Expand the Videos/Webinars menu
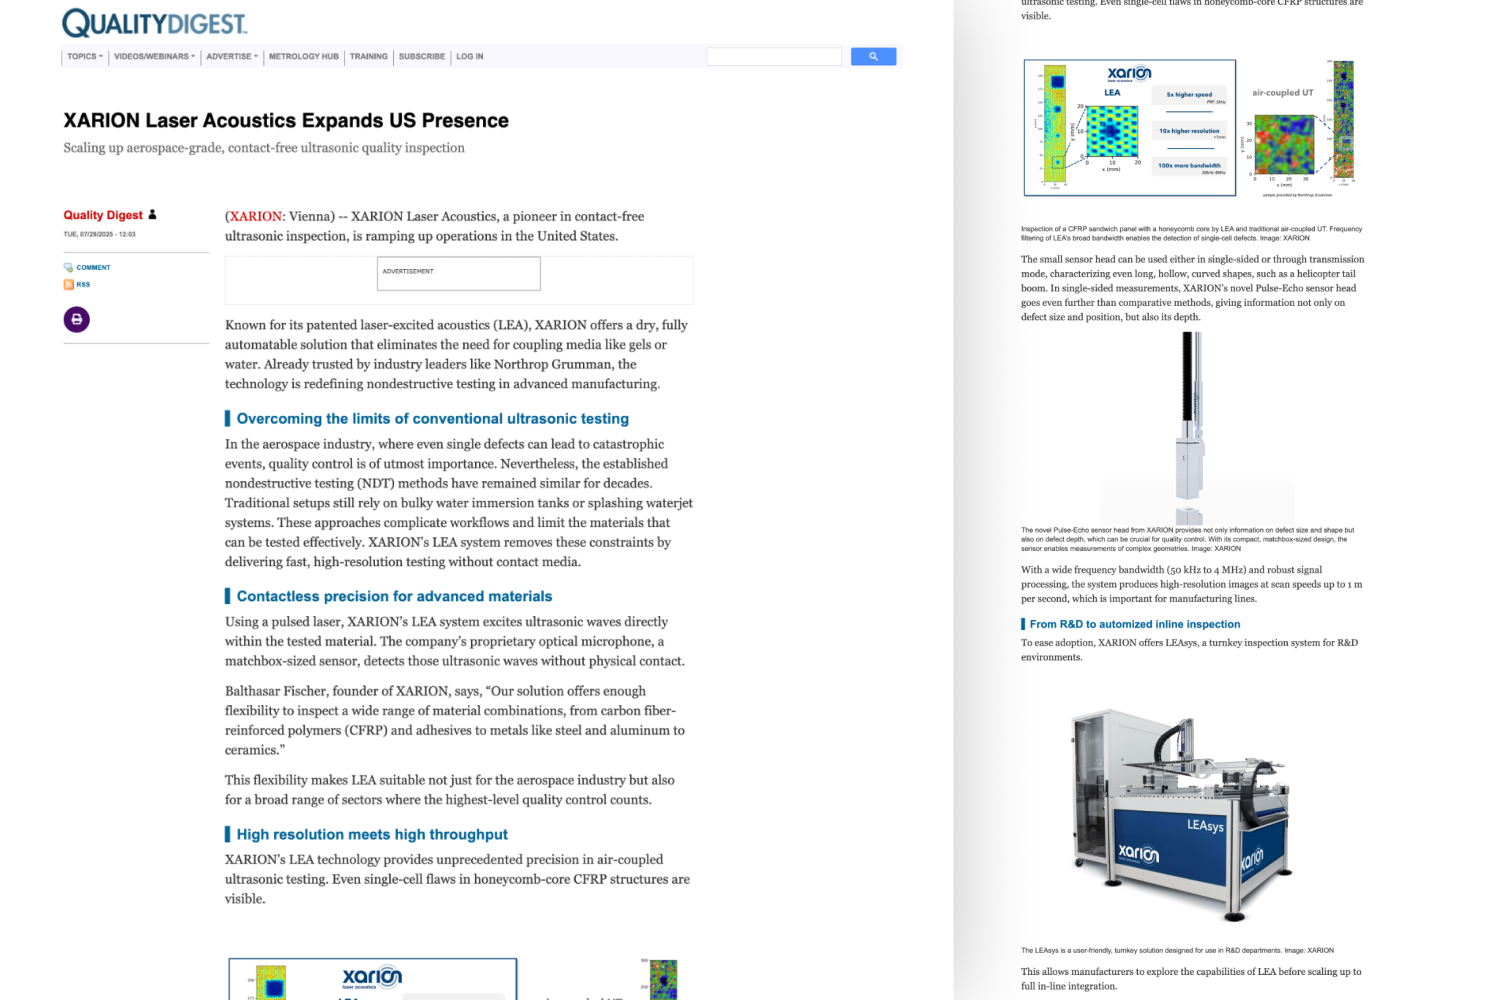1500x1000 pixels. tap(154, 57)
